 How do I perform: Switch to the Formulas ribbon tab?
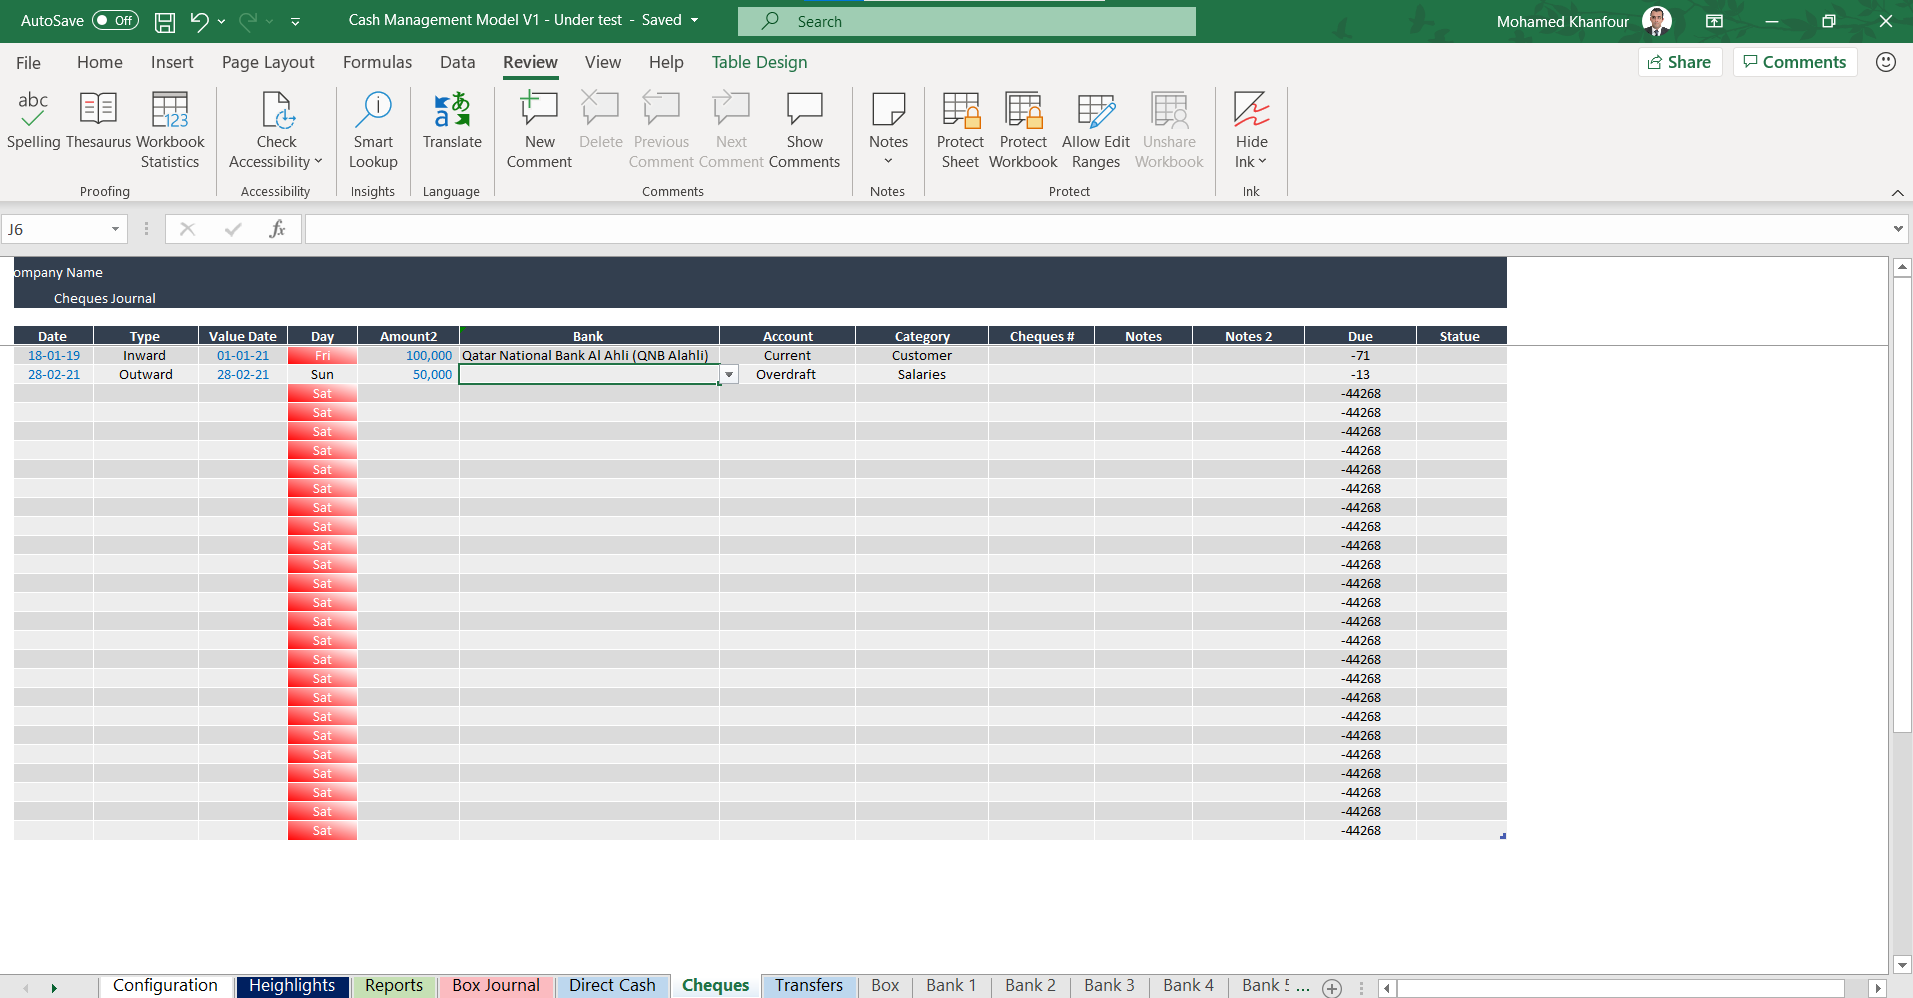click(377, 62)
